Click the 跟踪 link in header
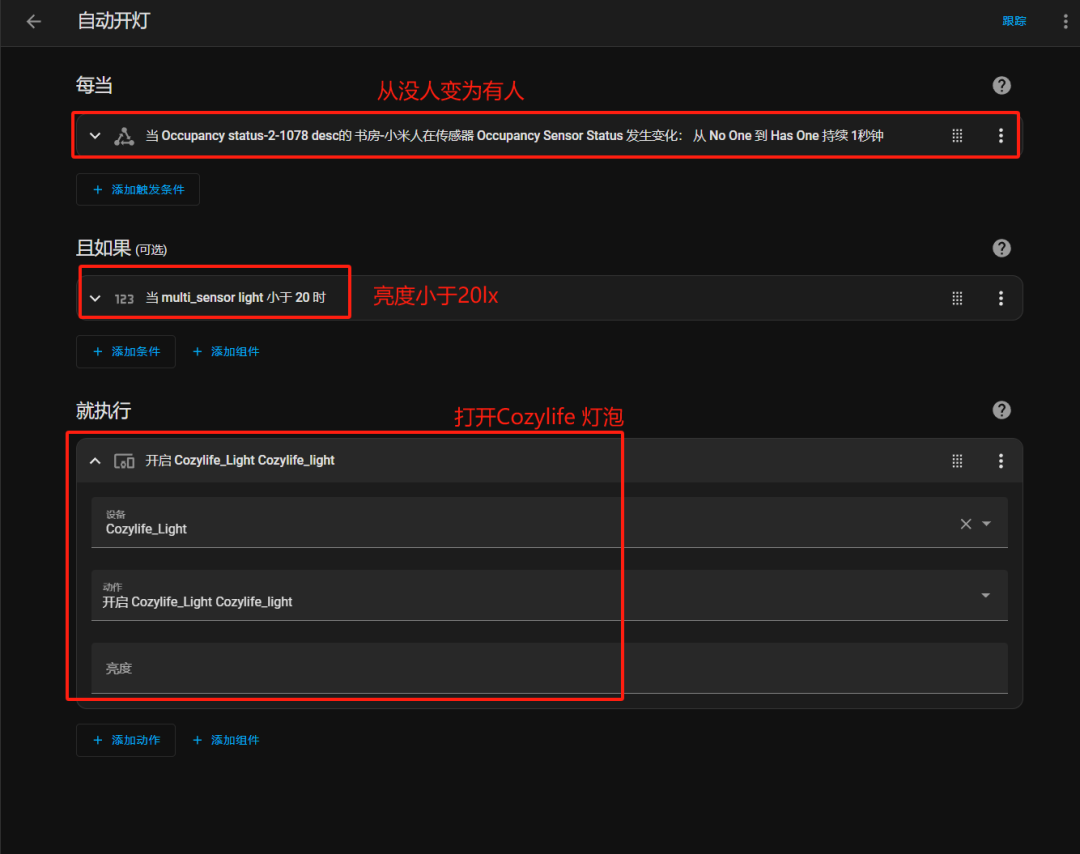 [x=1014, y=21]
